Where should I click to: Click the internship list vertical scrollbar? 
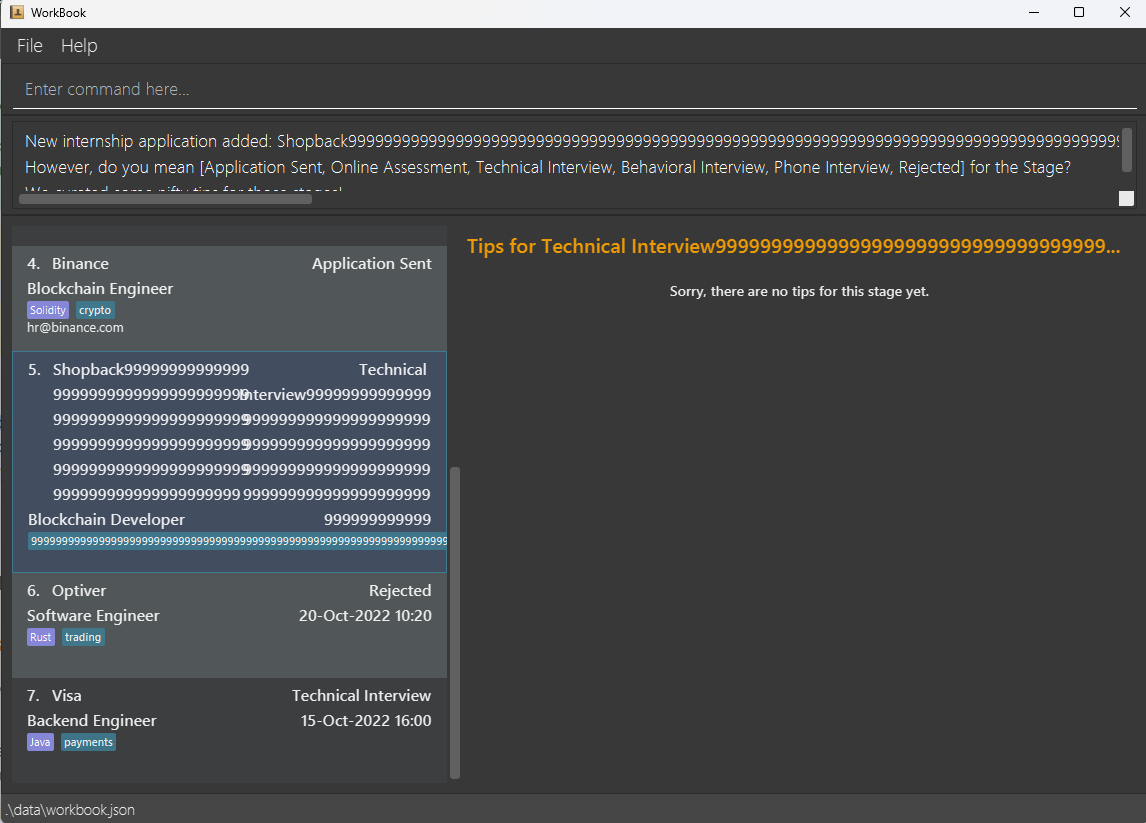pyautogui.click(x=455, y=623)
